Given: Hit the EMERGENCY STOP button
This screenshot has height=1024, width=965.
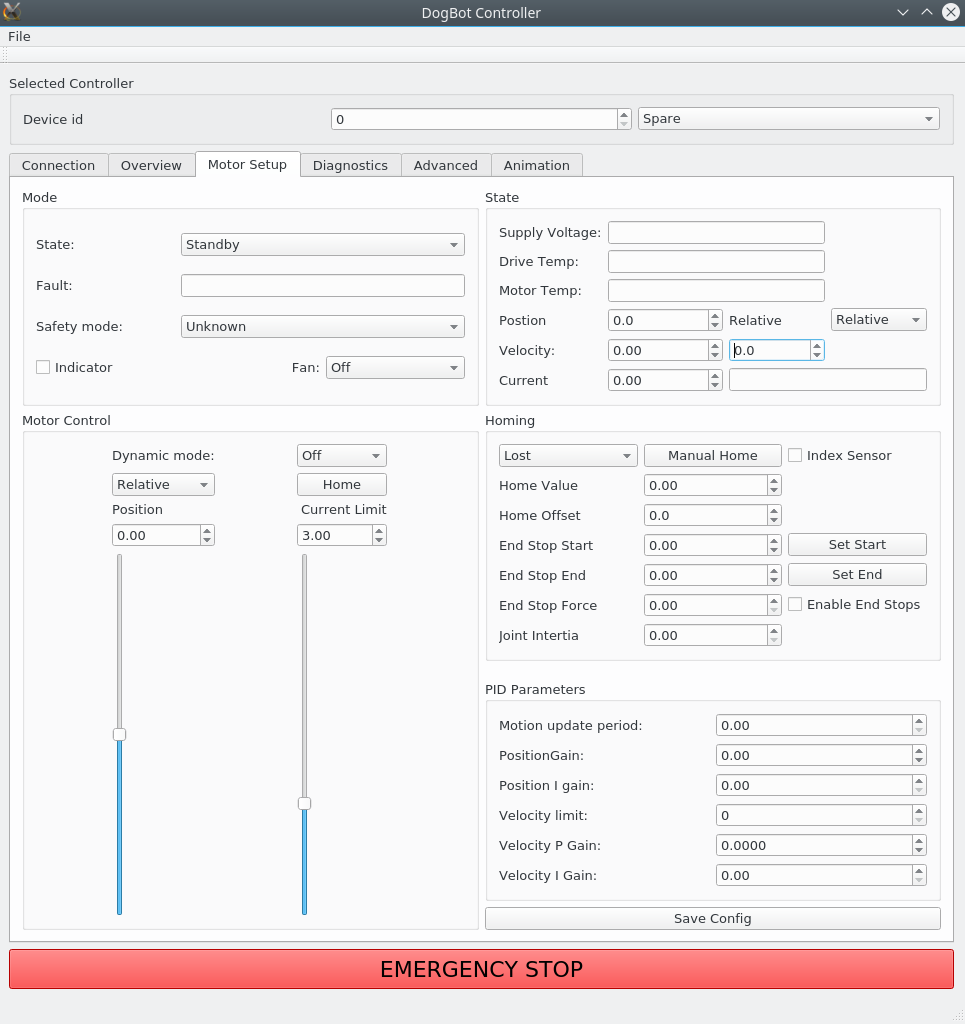Looking at the screenshot, I should coord(481,969).
